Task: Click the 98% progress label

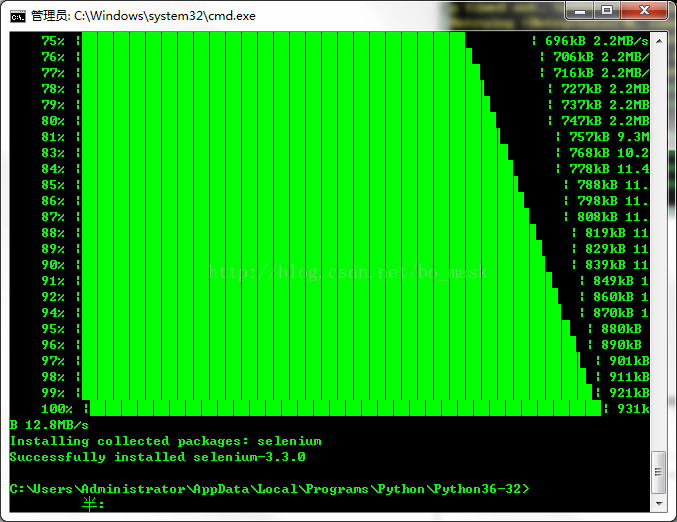Action: 53,376
